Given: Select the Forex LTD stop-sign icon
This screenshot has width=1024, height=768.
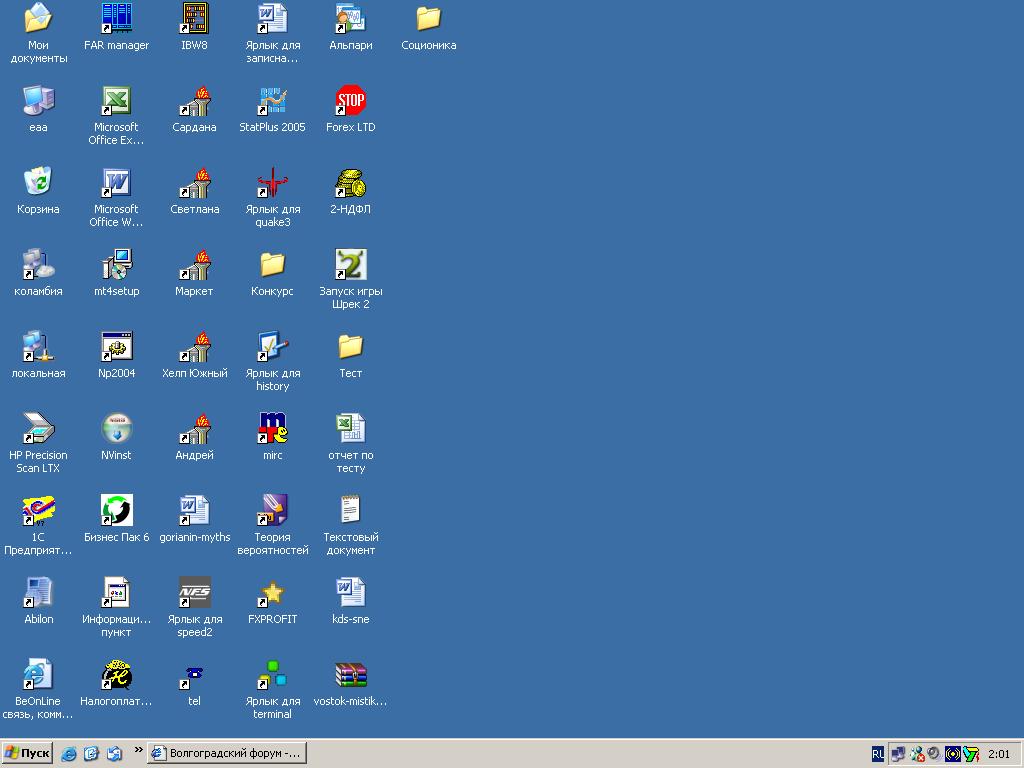Looking at the screenshot, I should coord(350,100).
